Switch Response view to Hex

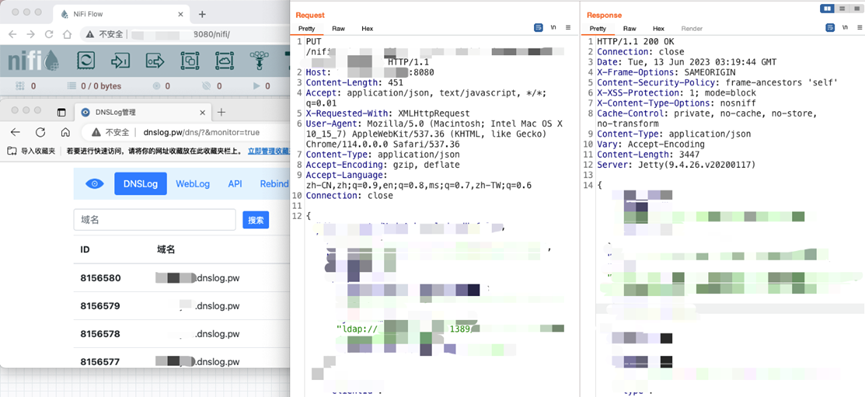point(658,29)
